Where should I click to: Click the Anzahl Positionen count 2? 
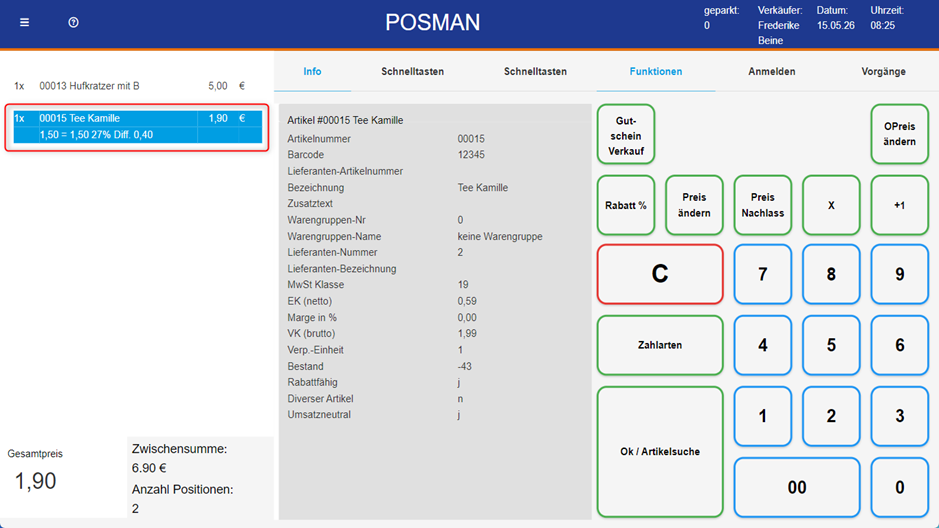pyautogui.click(x=135, y=509)
